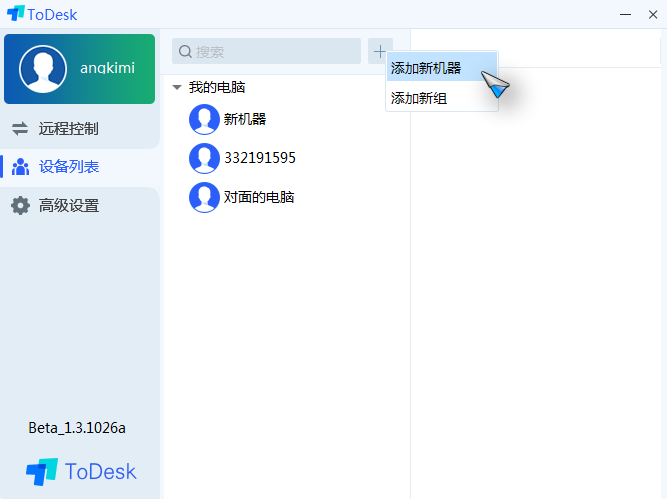
Task: Click the ToDesk logo at sidebar bottom
Action: click(x=81, y=471)
